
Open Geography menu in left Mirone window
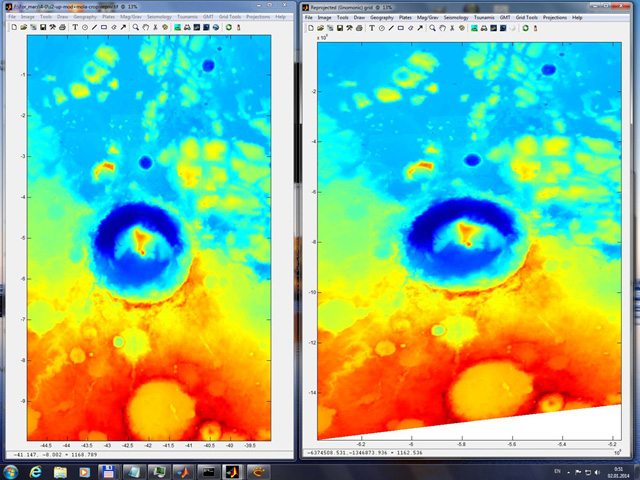click(85, 17)
